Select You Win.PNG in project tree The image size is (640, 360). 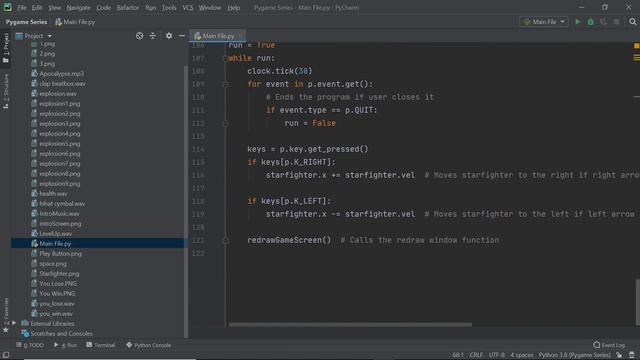57,293
